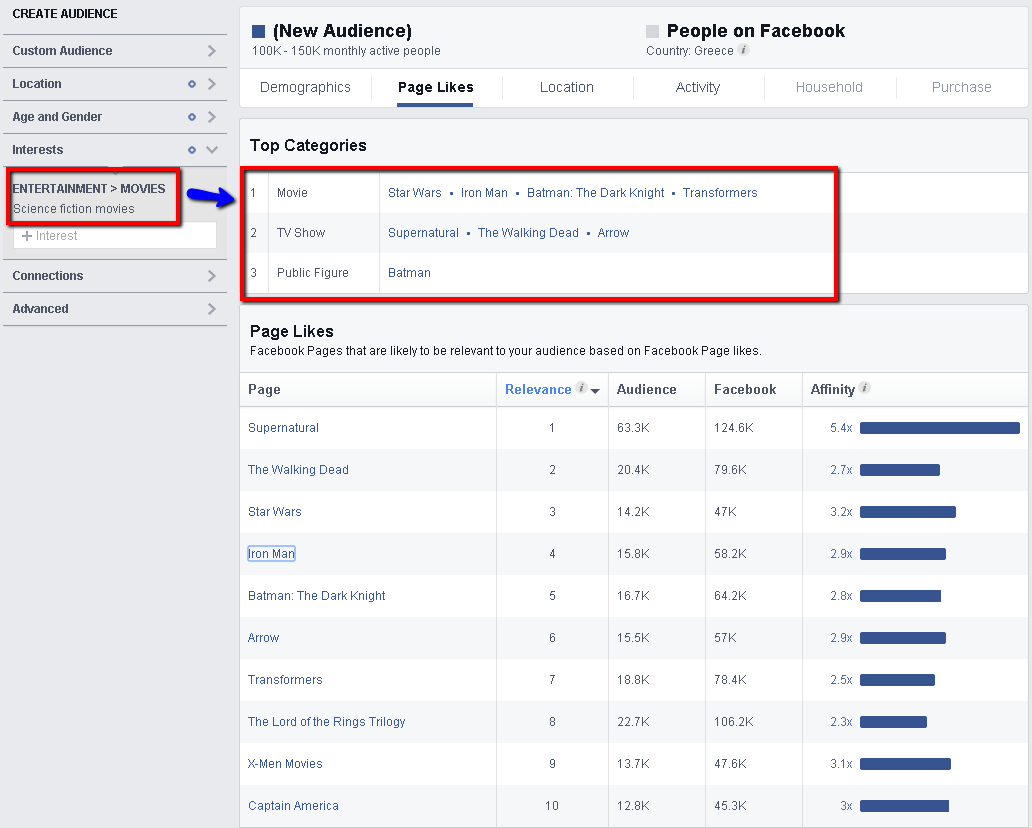Open Arrow page in Page Likes table
Image resolution: width=1032 pixels, height=828 pixels.
tap(263, 638)
